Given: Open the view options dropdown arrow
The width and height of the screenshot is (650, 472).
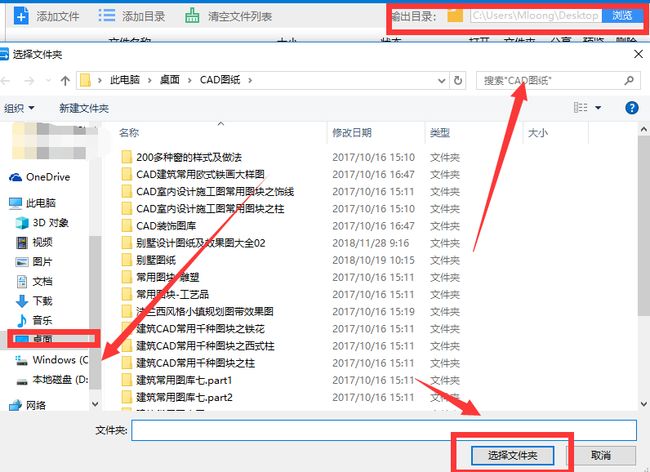Looking at the screenshot, I should (598, 108).
